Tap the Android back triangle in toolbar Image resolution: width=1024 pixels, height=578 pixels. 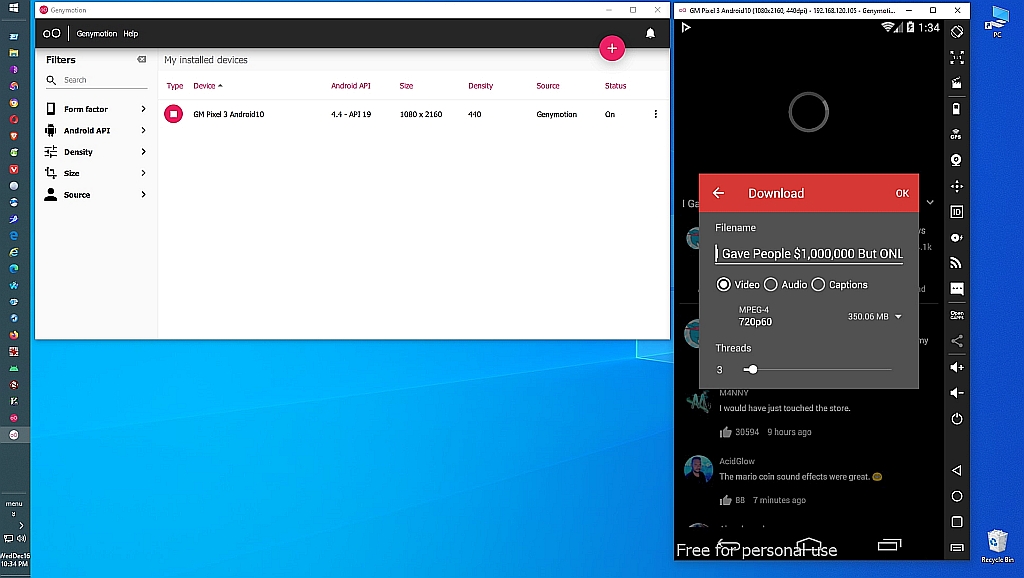957,470
